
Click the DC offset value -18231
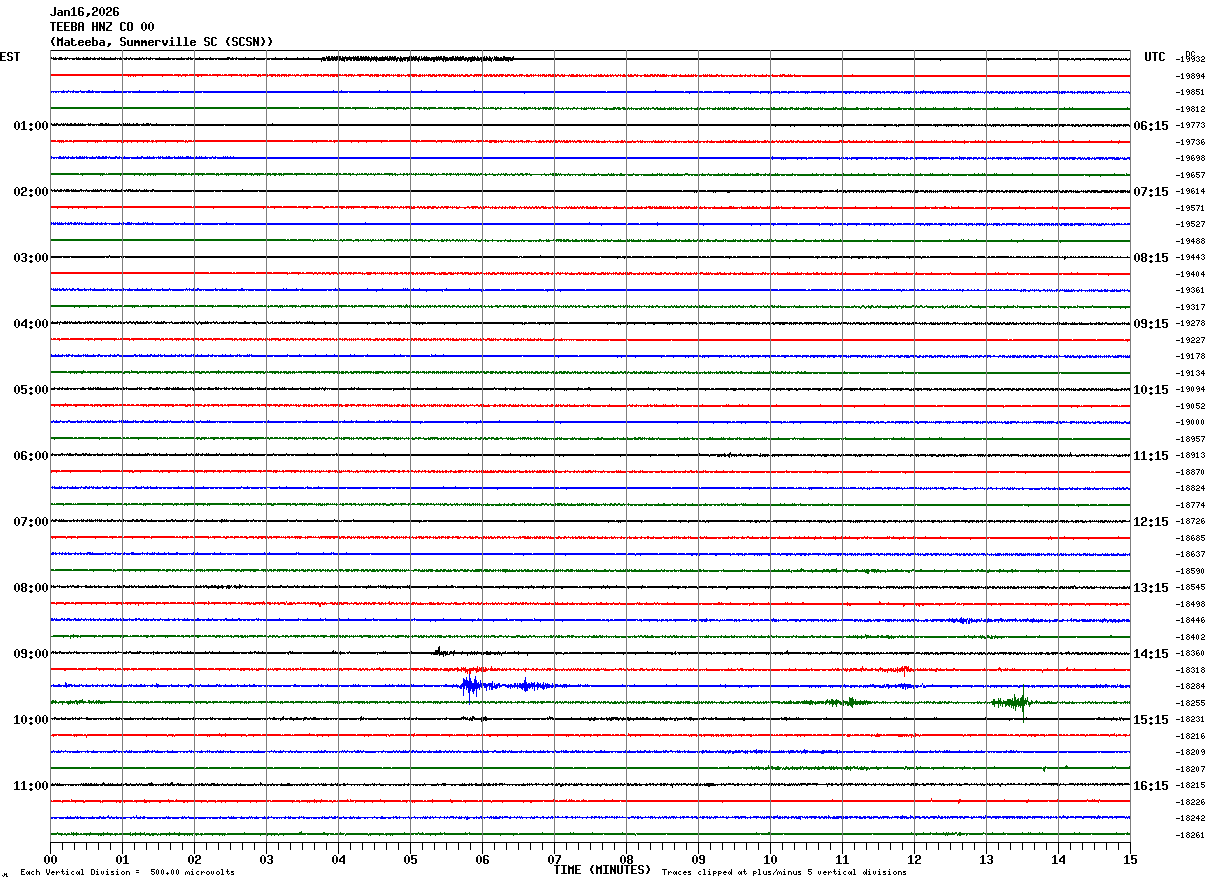(x=1191, y=720)
